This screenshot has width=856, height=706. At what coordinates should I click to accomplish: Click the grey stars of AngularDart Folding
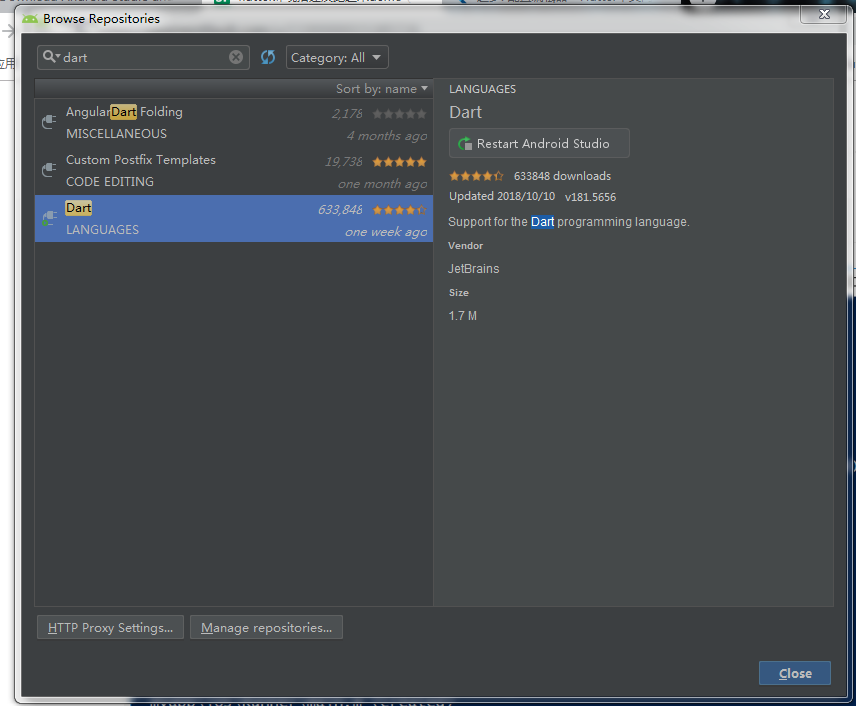[x=399, y=114]
